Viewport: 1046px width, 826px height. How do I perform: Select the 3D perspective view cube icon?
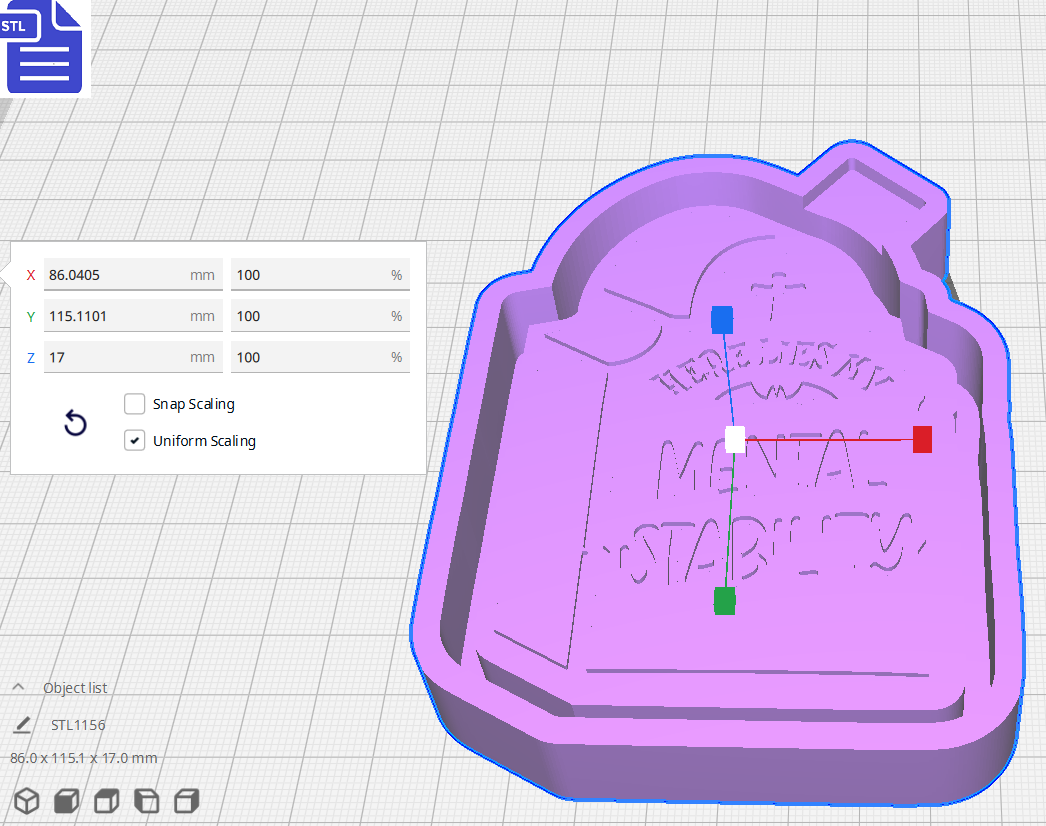pos(26,800)
